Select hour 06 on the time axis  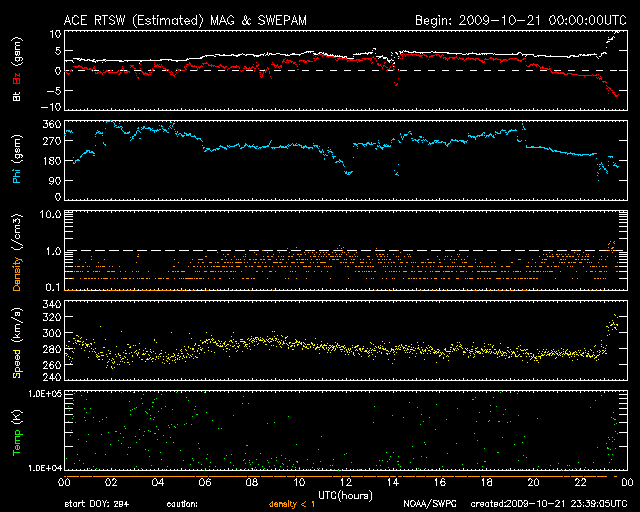pos(204,482)
